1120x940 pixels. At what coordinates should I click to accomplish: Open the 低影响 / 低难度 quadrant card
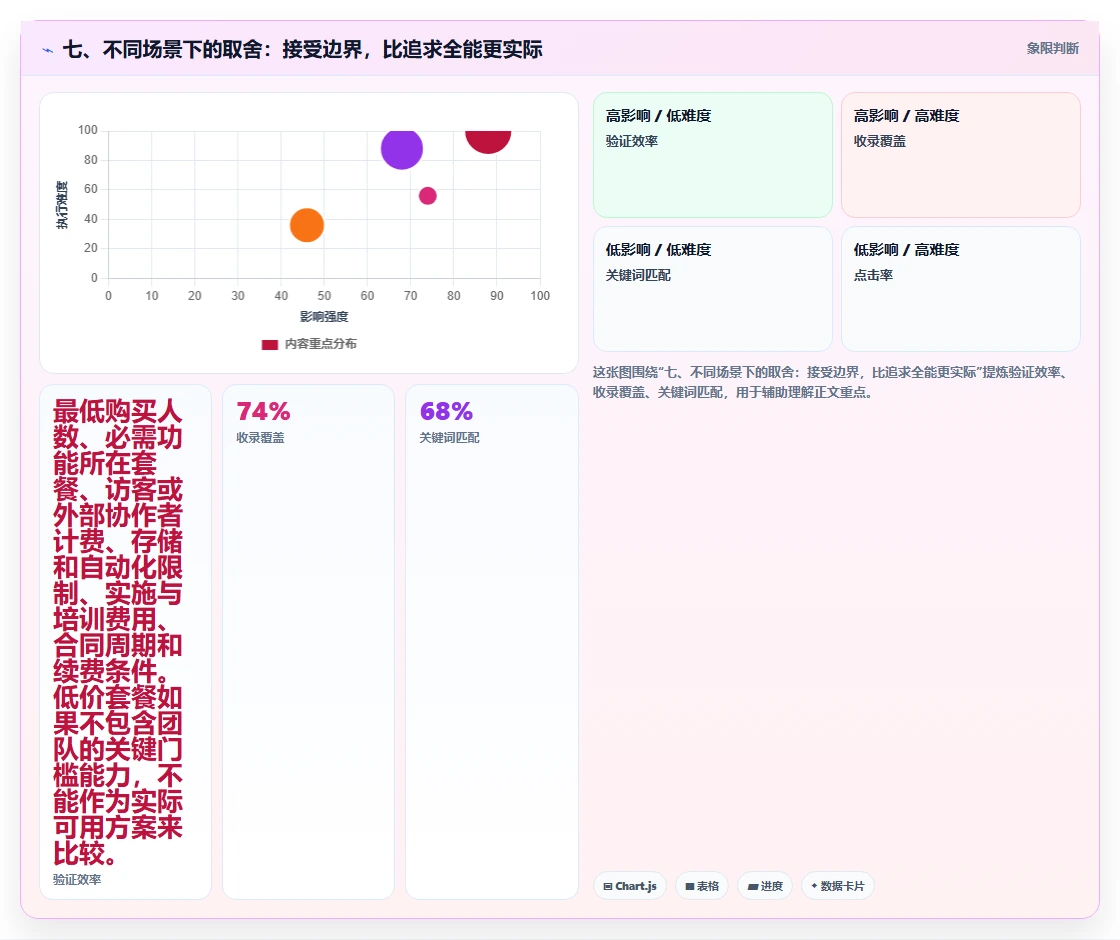tap(713, 289)
